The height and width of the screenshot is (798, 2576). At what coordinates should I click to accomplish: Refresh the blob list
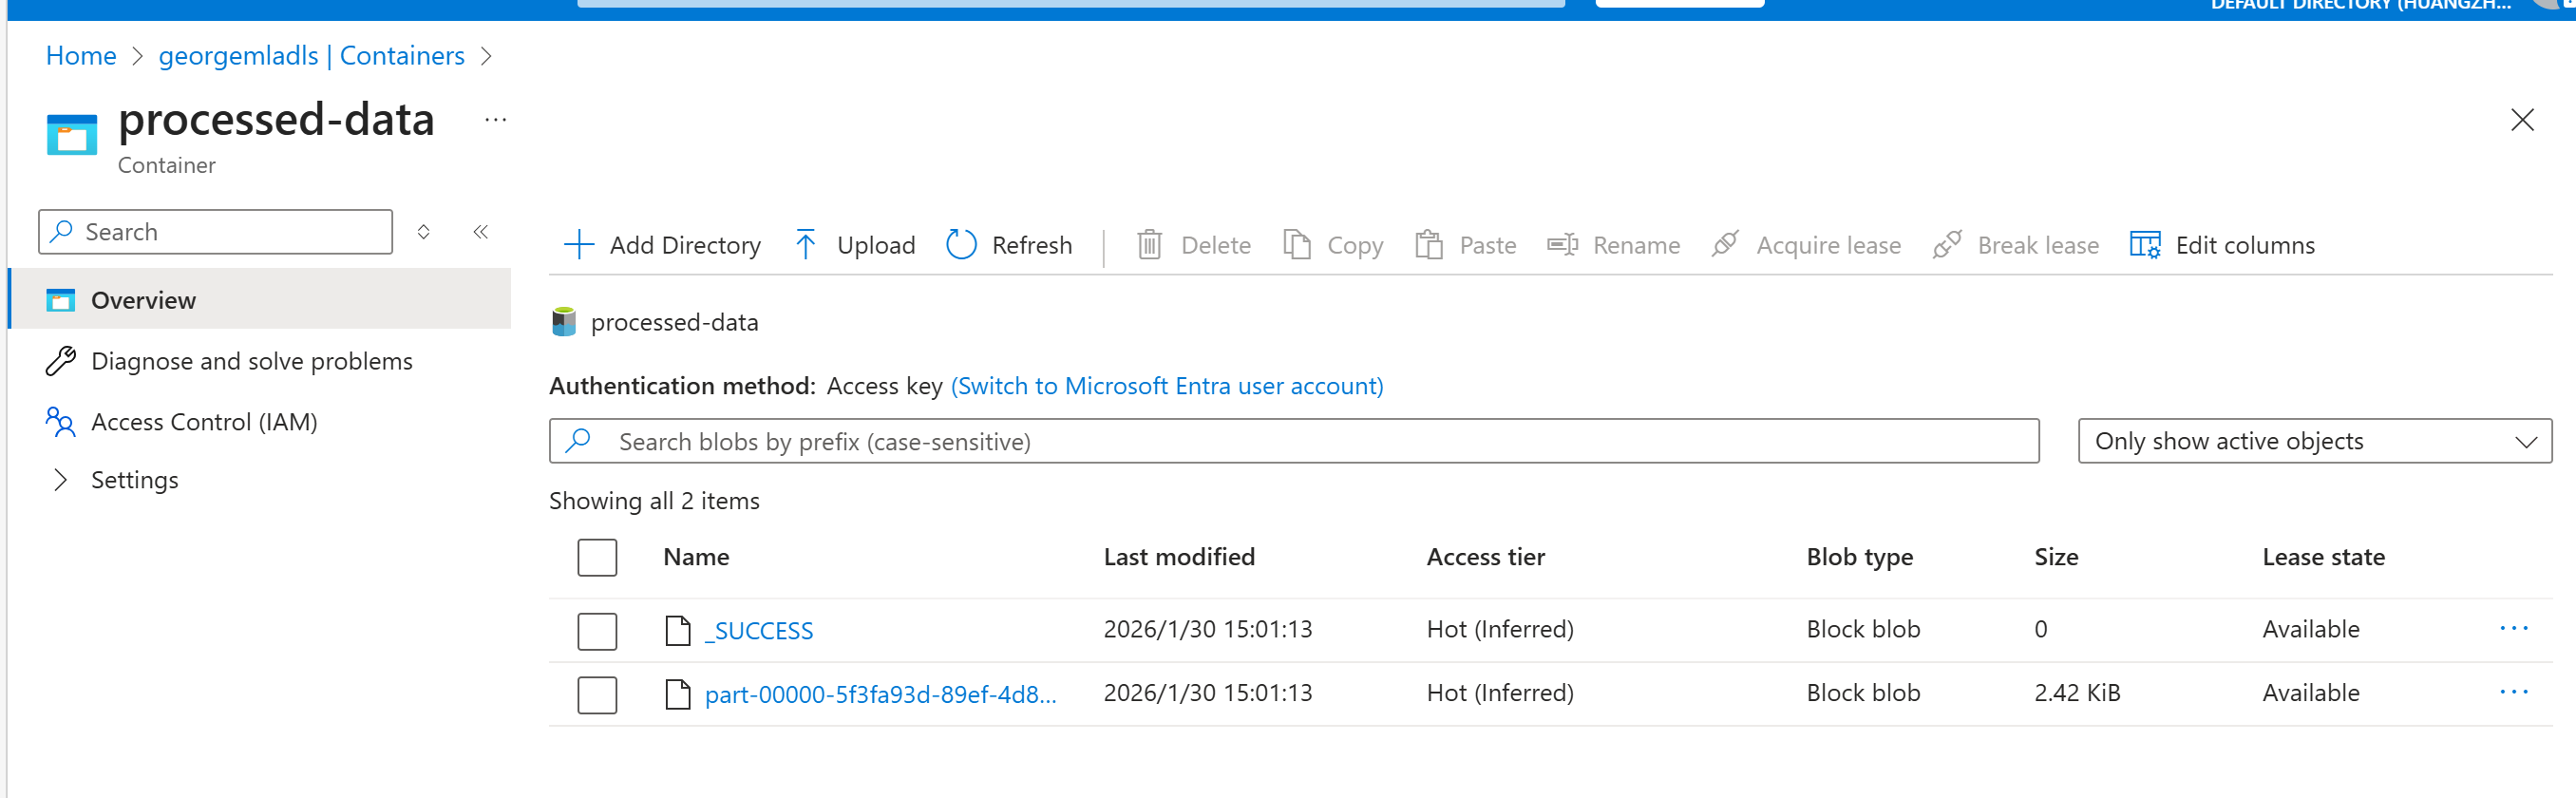[x=1009, y=245]
